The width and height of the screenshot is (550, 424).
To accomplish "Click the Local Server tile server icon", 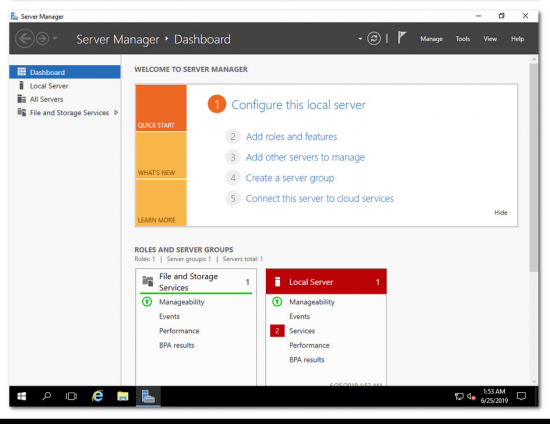I will point(277,282).
